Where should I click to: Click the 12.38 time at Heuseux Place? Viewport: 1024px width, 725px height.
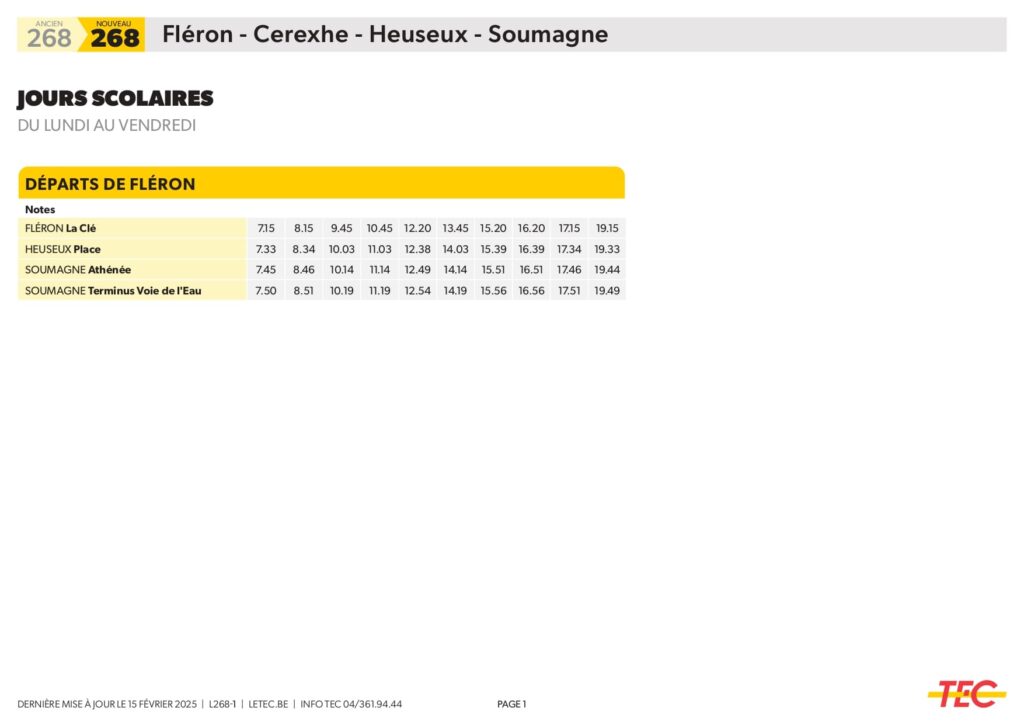(x=417, y=249)
